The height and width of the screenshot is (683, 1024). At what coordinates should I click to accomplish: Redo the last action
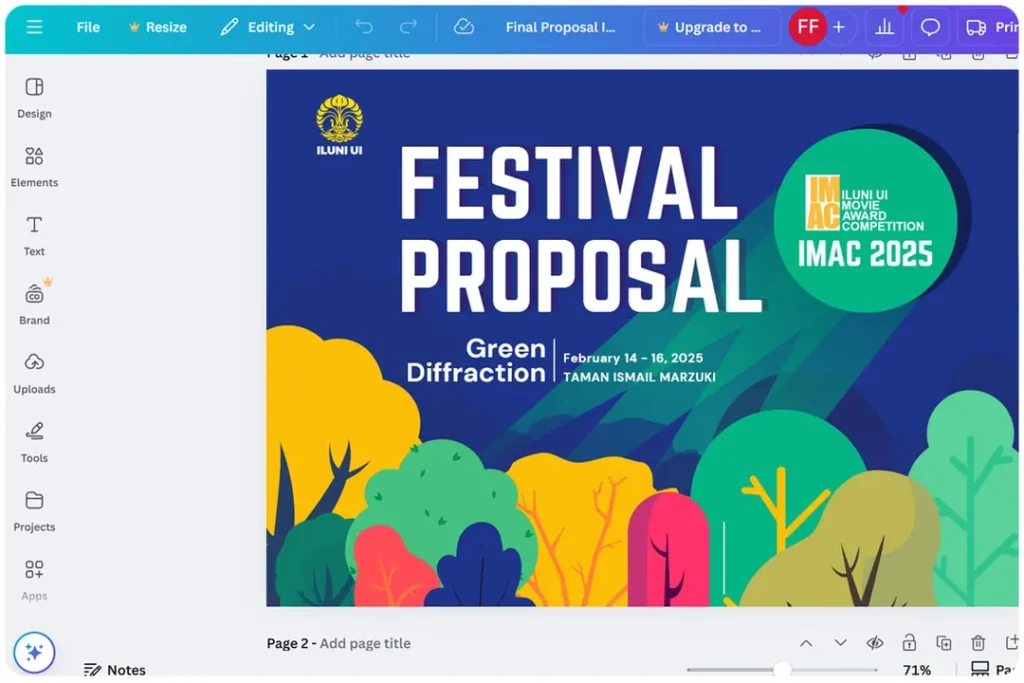pos(408,27)
